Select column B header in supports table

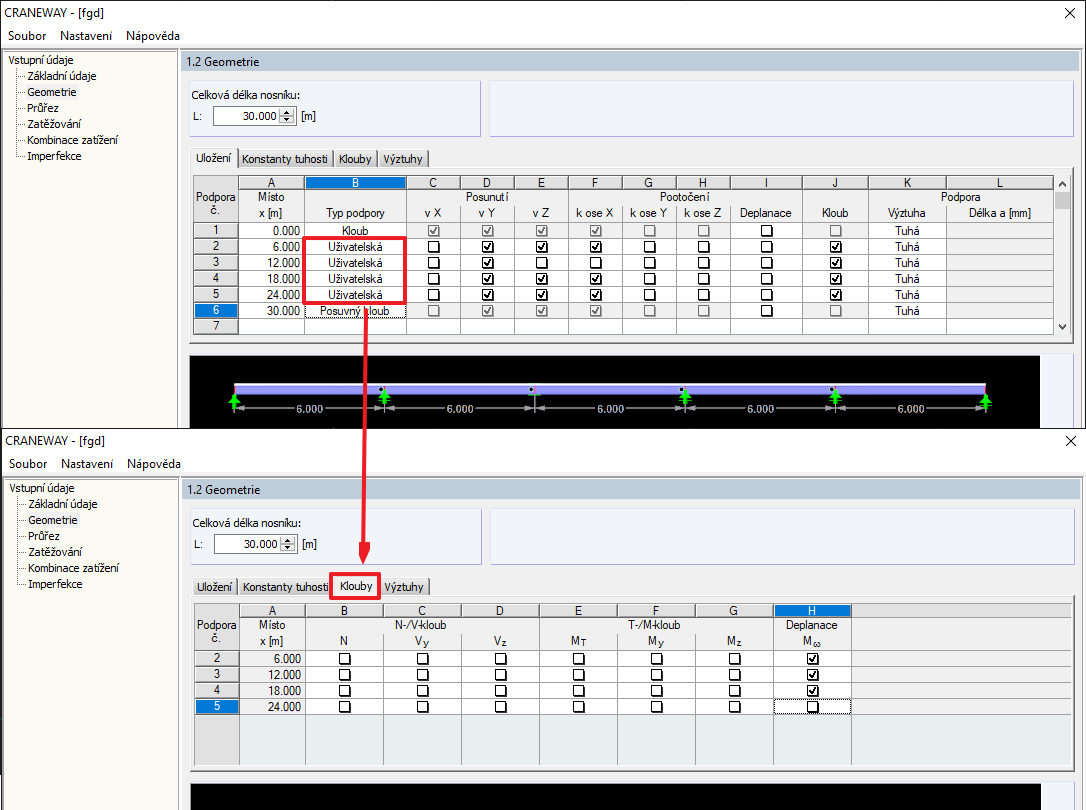point(355,183)
